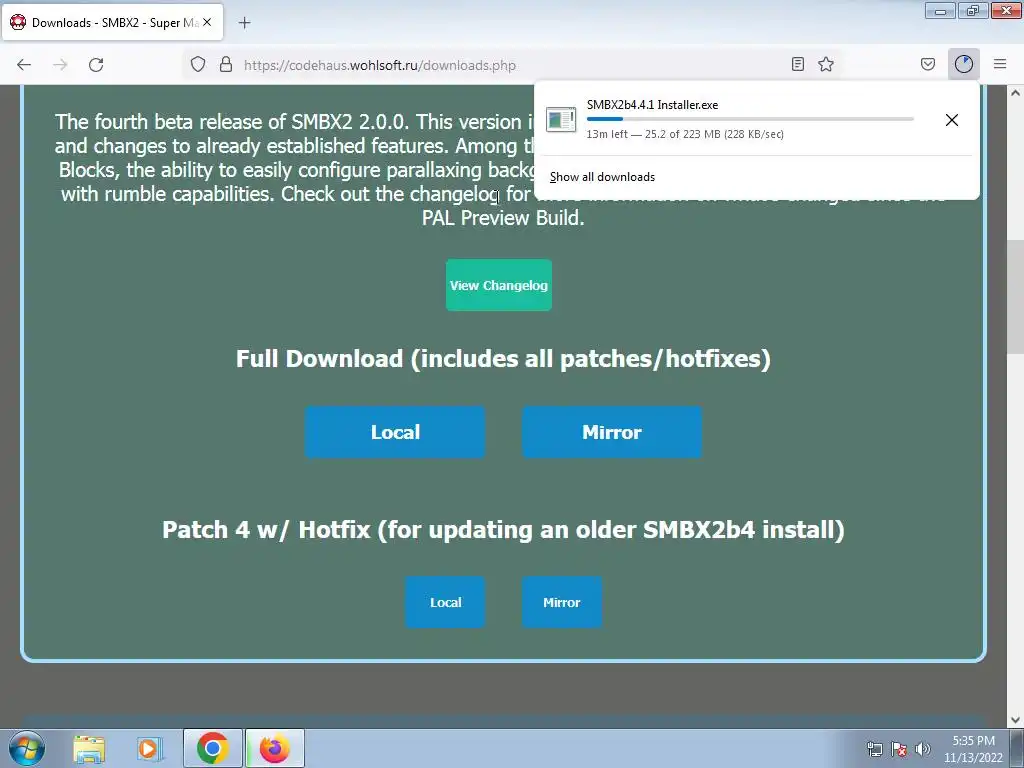The image size is (1024, 768).
Task: Click the scrollbar down arrow
Action: 1015,720
